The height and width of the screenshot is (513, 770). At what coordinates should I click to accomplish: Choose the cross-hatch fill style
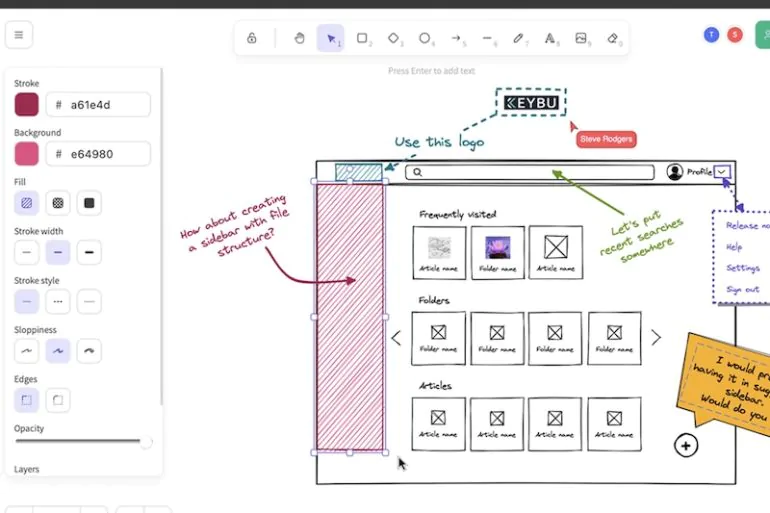58,203
